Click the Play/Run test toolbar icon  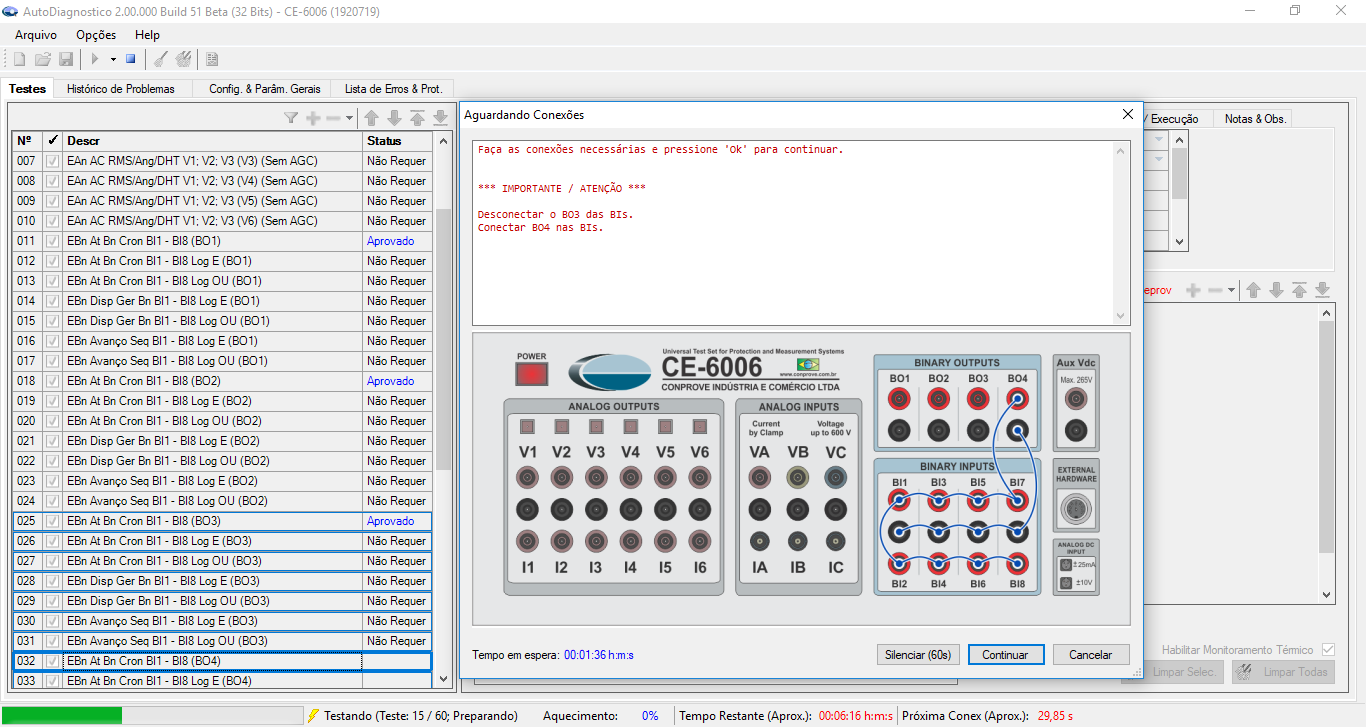96,59
